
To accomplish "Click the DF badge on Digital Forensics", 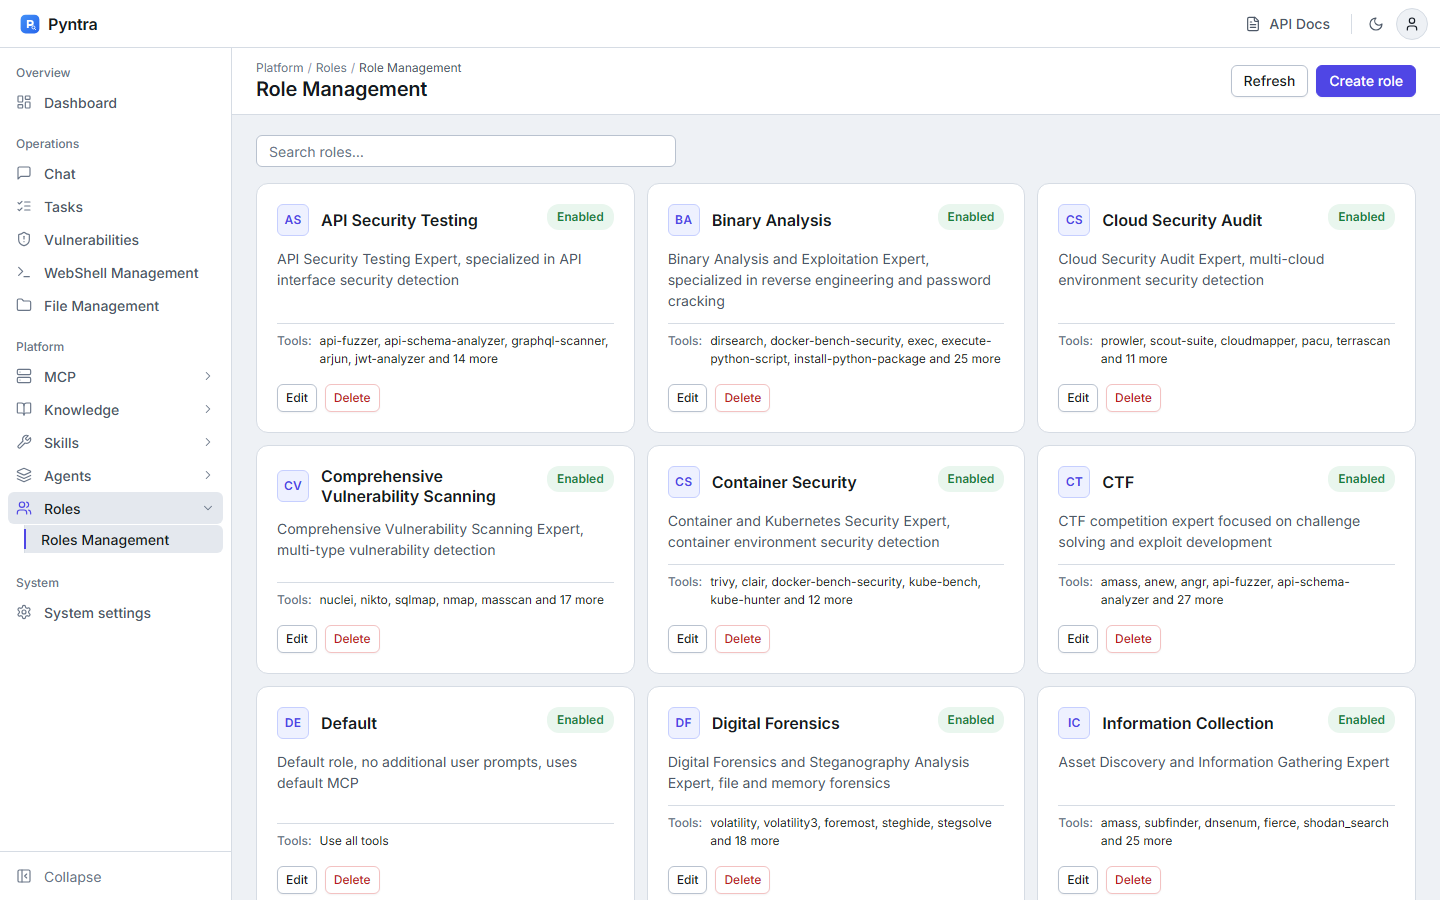I will [x=684, y=723].
